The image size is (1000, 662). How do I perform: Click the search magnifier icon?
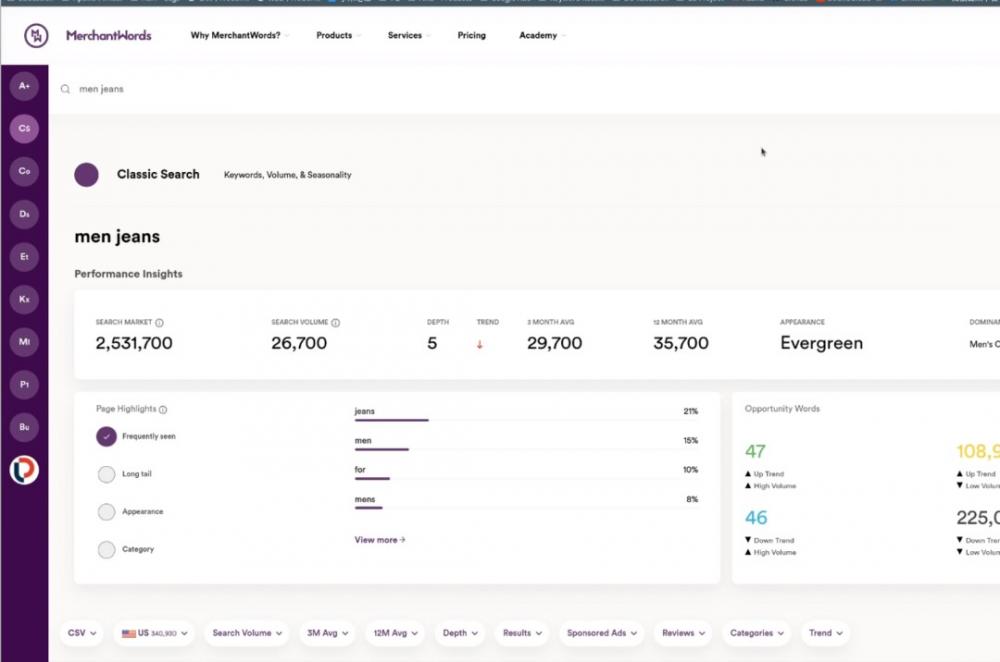pos(65,89)
